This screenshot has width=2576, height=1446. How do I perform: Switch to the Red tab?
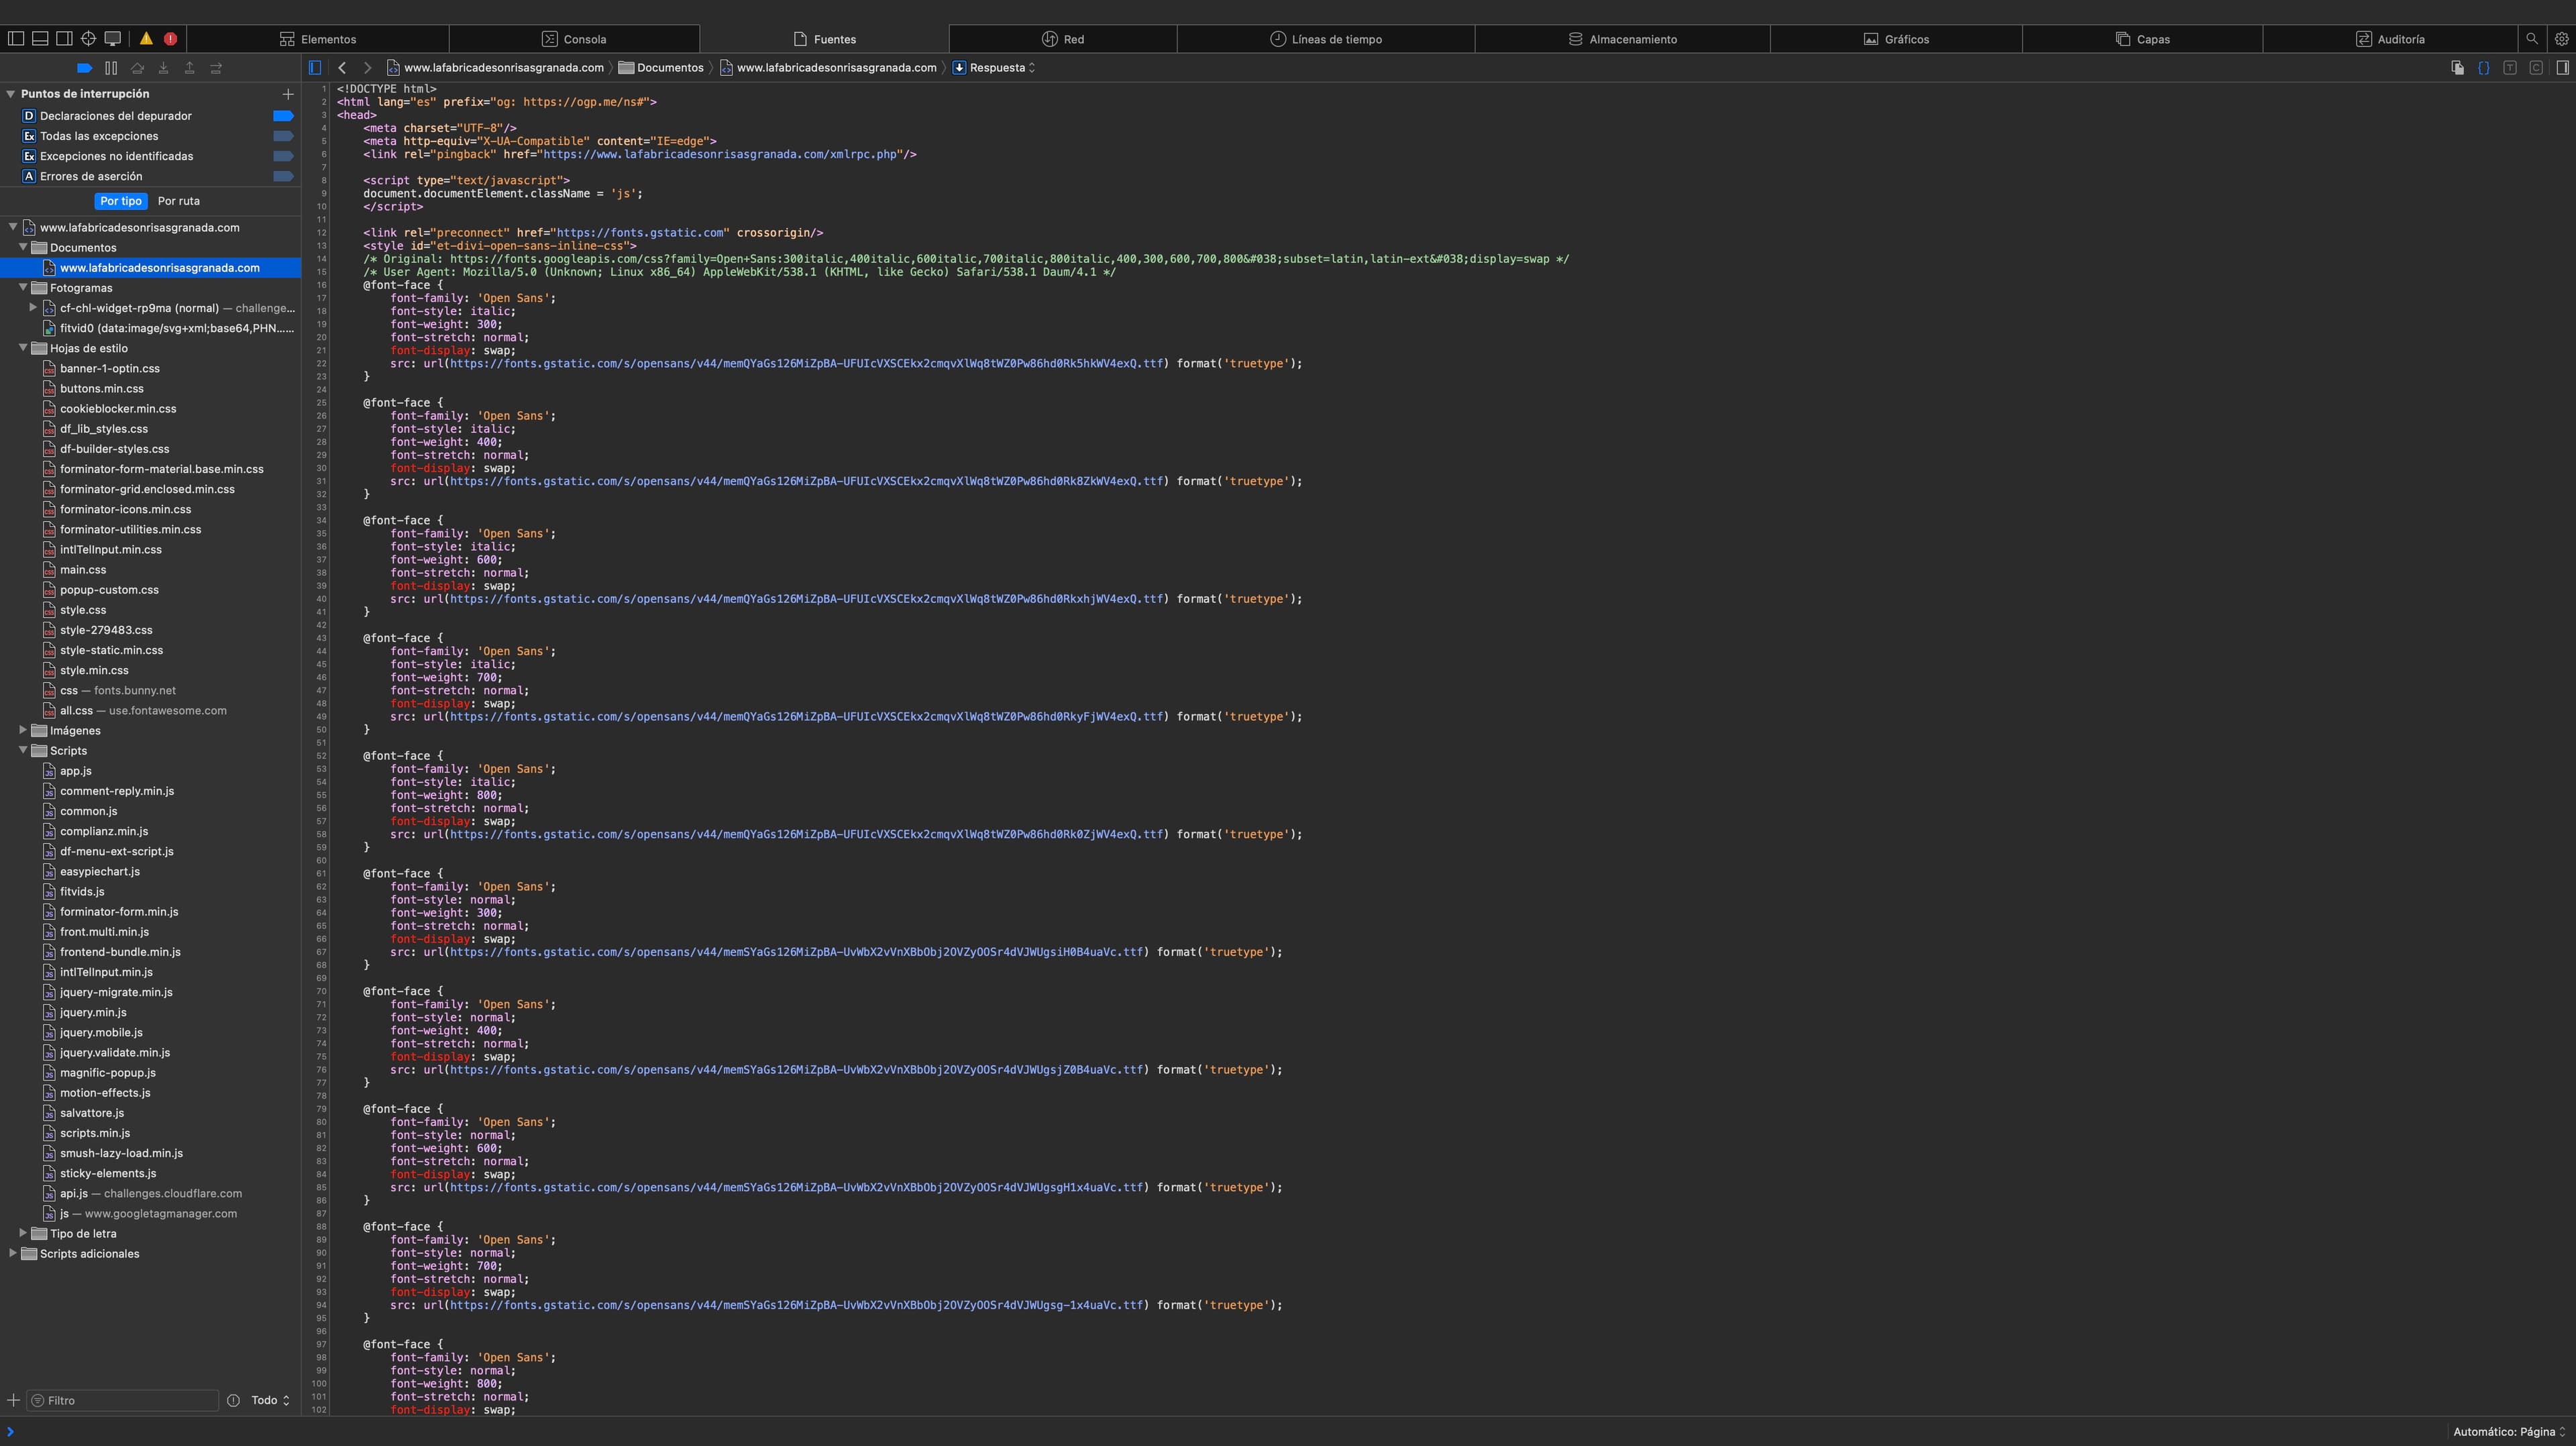click(x=1063, y=39)
